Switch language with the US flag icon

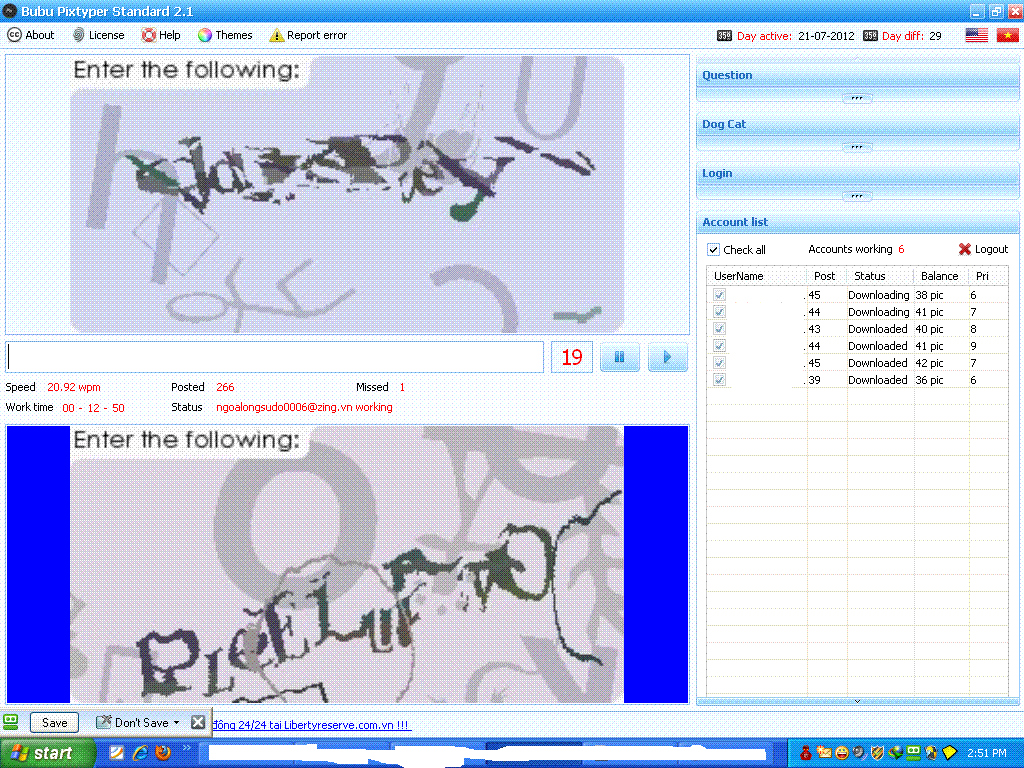pos(976,35)
